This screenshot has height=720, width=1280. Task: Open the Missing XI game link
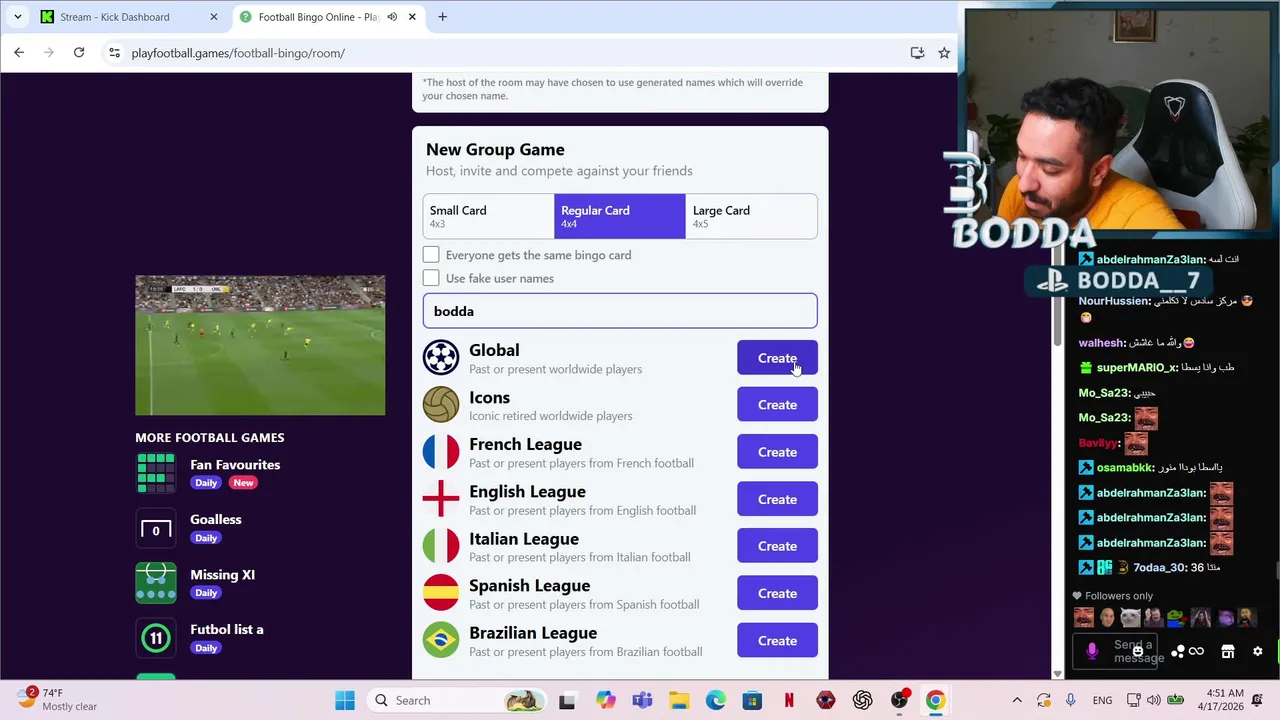coord(222,575)
